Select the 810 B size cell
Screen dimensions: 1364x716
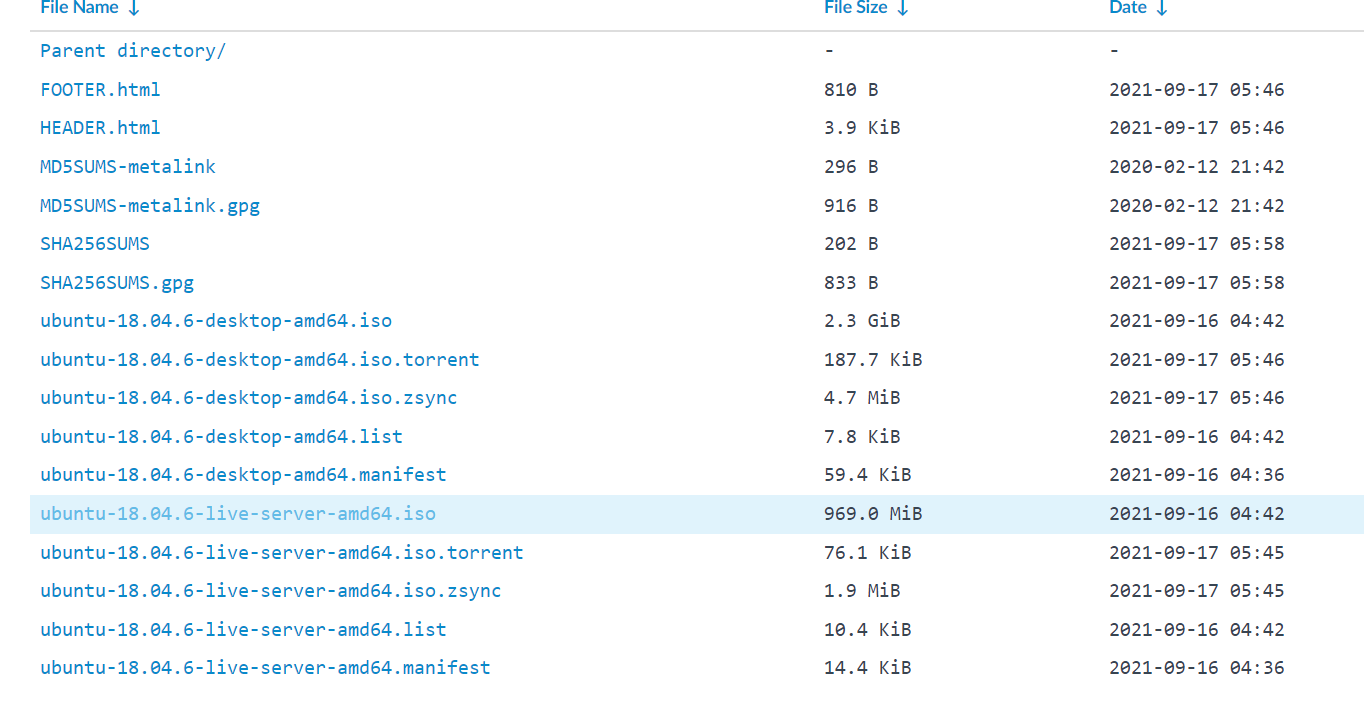click(x=851, y=89)
